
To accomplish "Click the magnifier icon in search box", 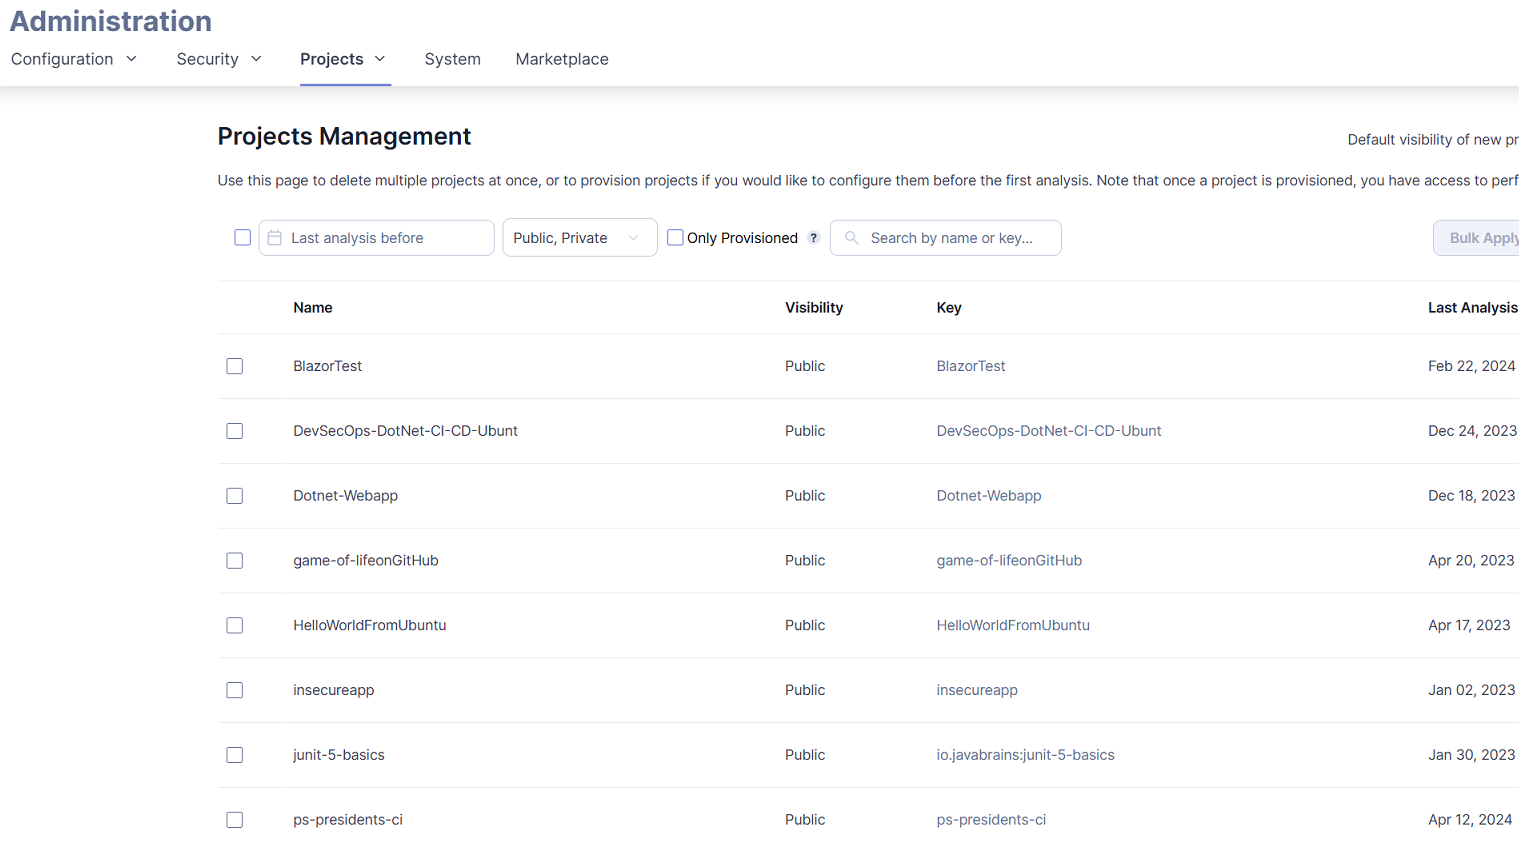I will [x=852, y=238].
